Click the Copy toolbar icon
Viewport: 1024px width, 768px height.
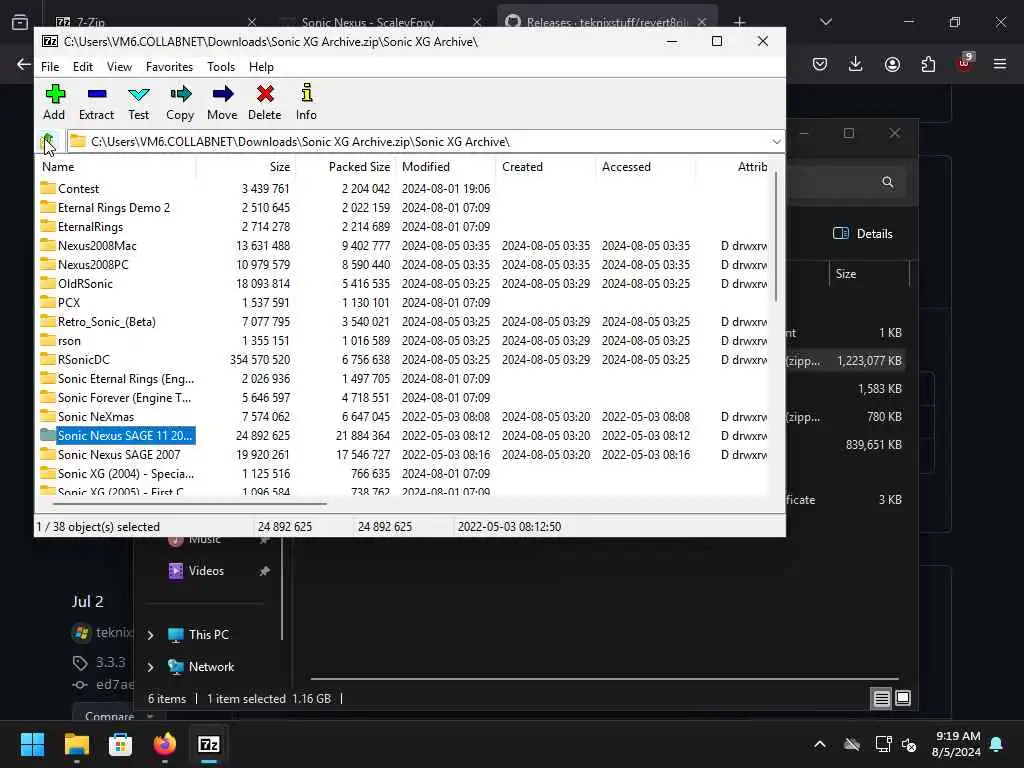pyautogui.click(x=180, y=102)
